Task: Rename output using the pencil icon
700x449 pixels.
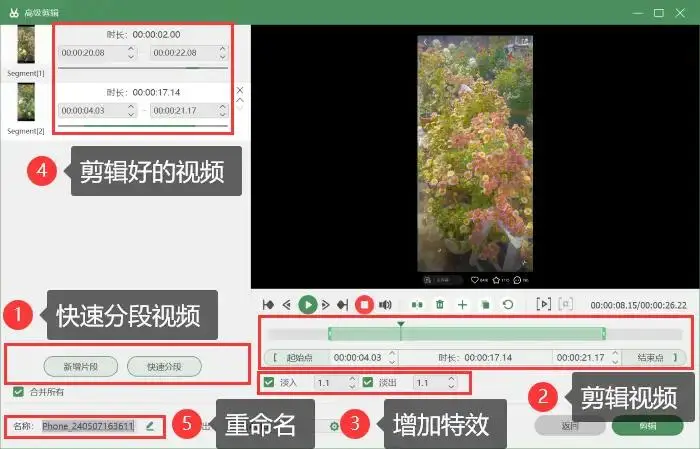Action: [150, 426]
